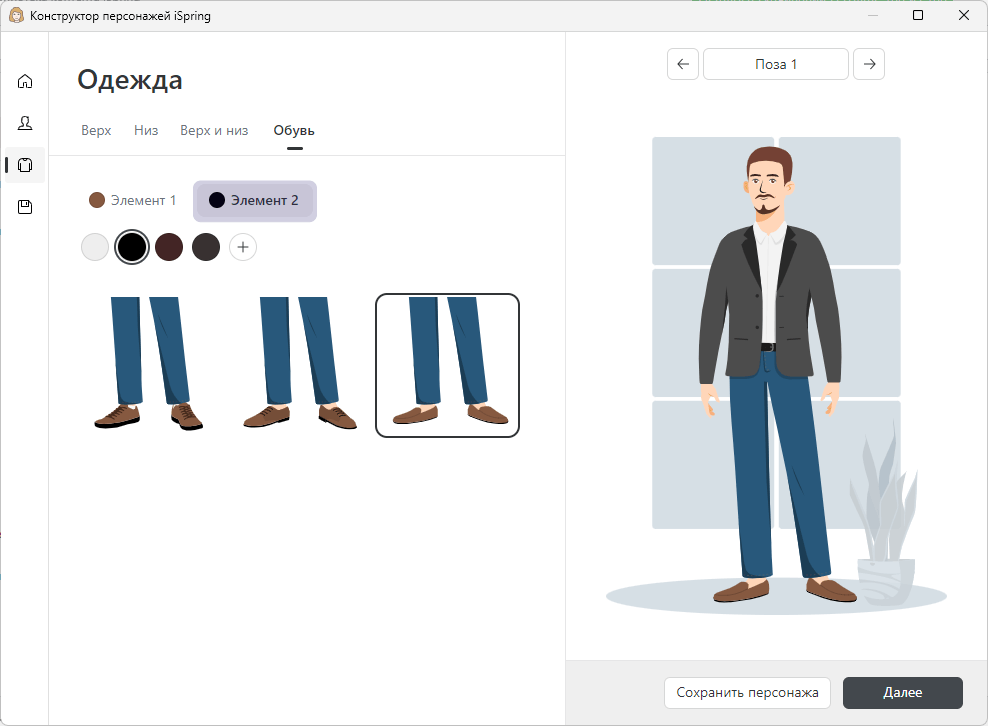Screen dimensions: 988x726
Task: Switch to the Верх clothing tab
Action: tap(95, 130)
